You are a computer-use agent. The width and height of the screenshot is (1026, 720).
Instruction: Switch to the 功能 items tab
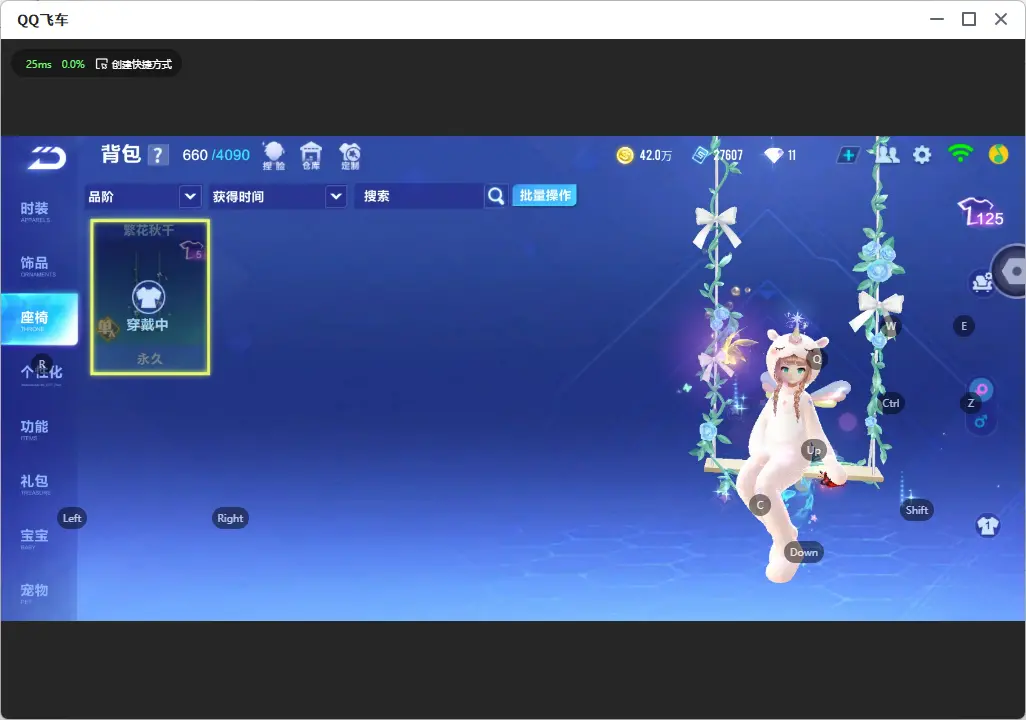tap(35, 428)
